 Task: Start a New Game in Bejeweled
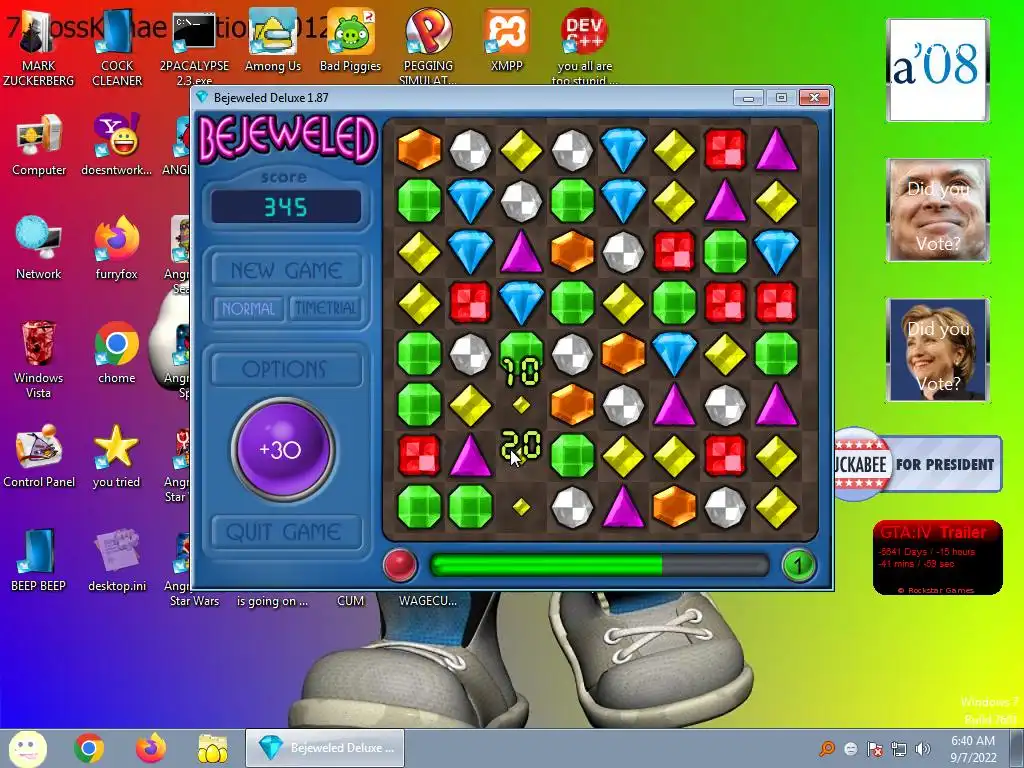click(286, 270)
